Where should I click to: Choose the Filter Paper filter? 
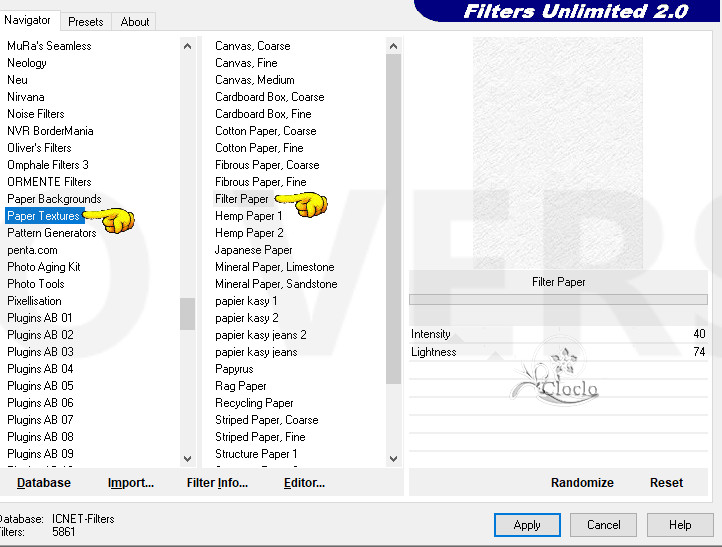(242, 199)
